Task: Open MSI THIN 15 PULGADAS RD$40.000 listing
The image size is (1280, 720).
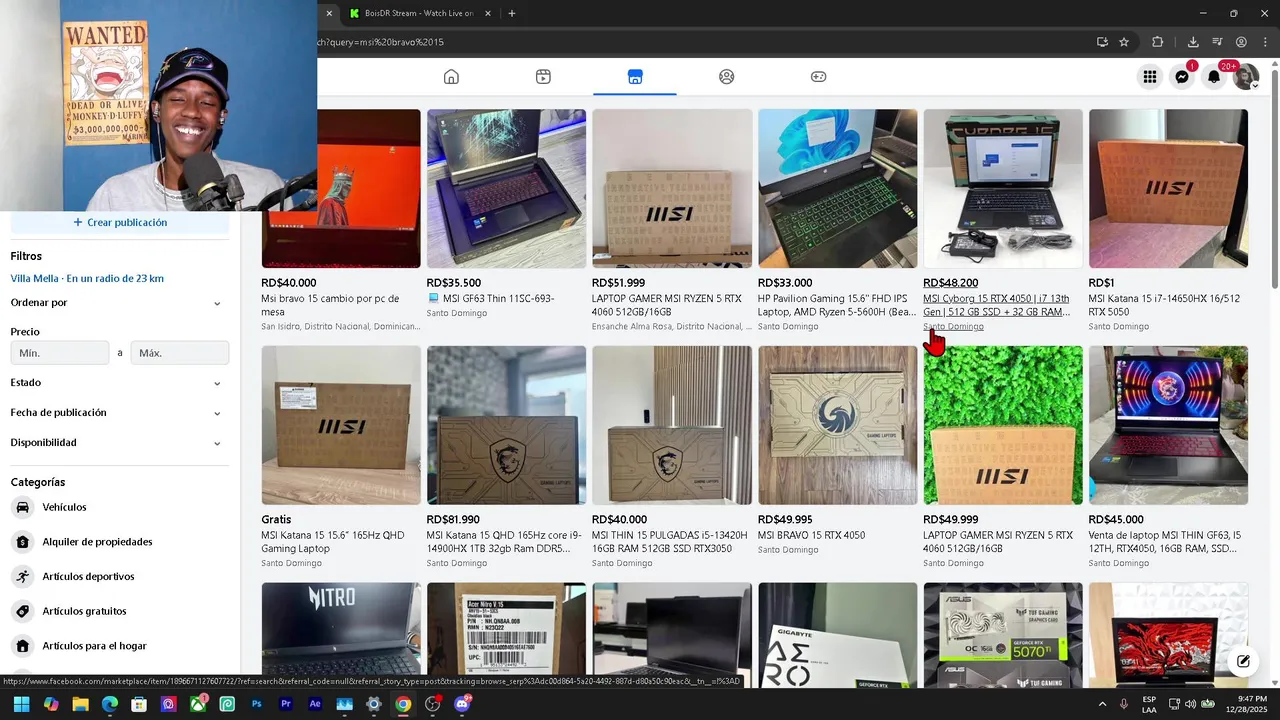Action: (672, 456)
